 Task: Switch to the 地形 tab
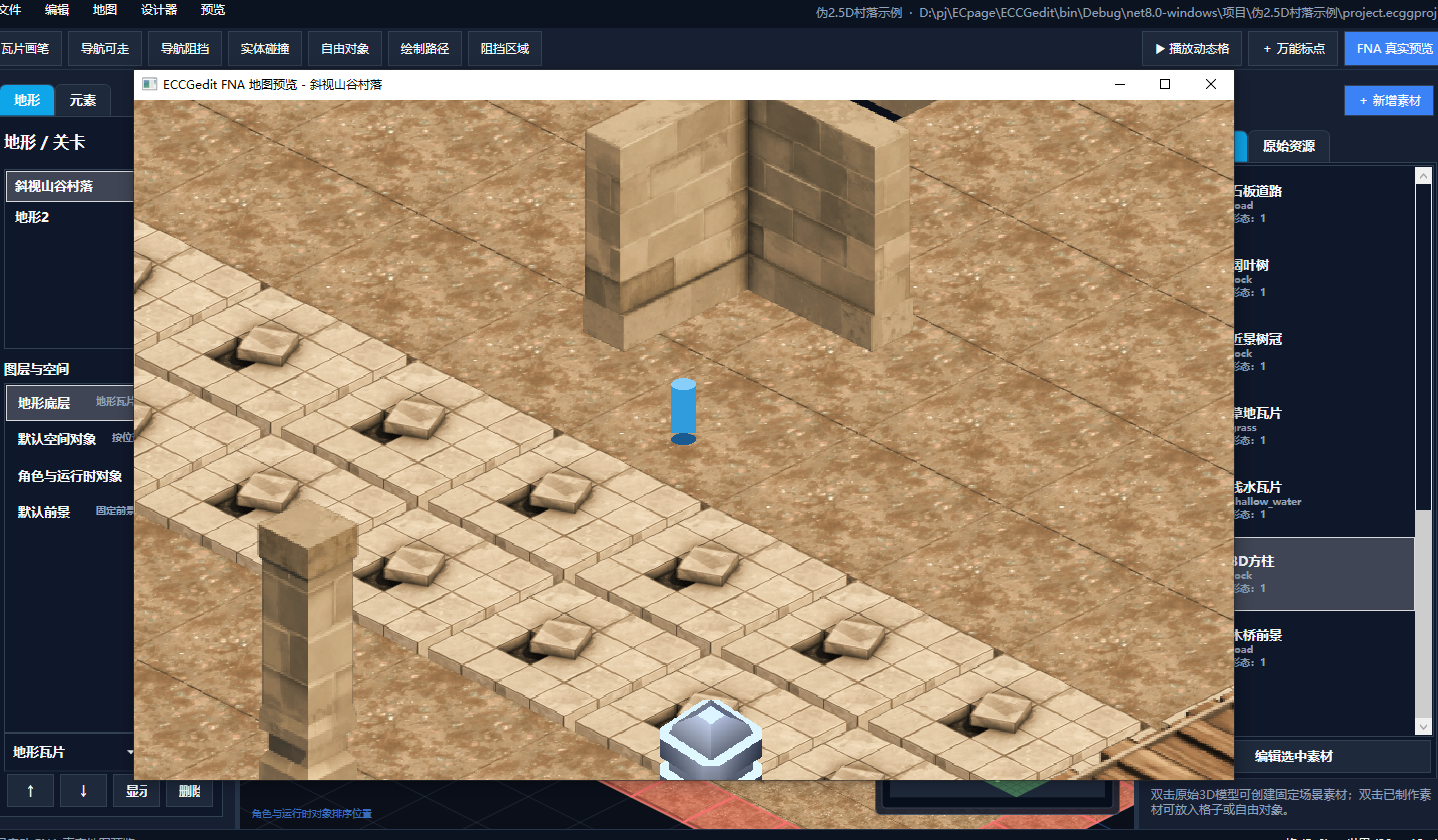(27, 100)
